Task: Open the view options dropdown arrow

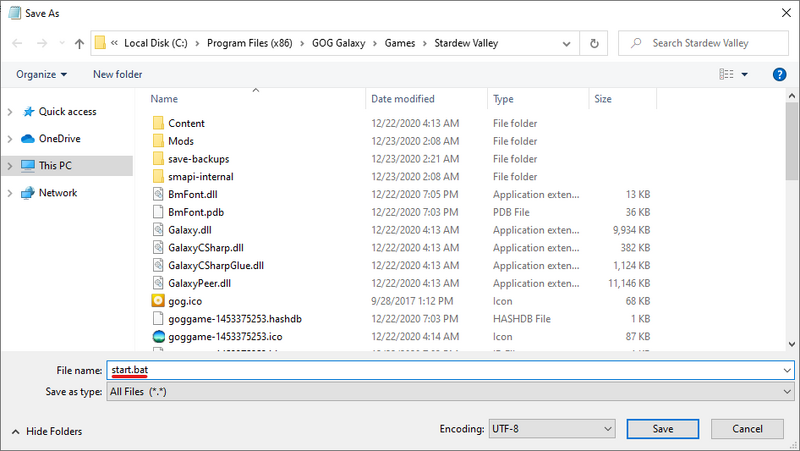Action: [744, 74]
